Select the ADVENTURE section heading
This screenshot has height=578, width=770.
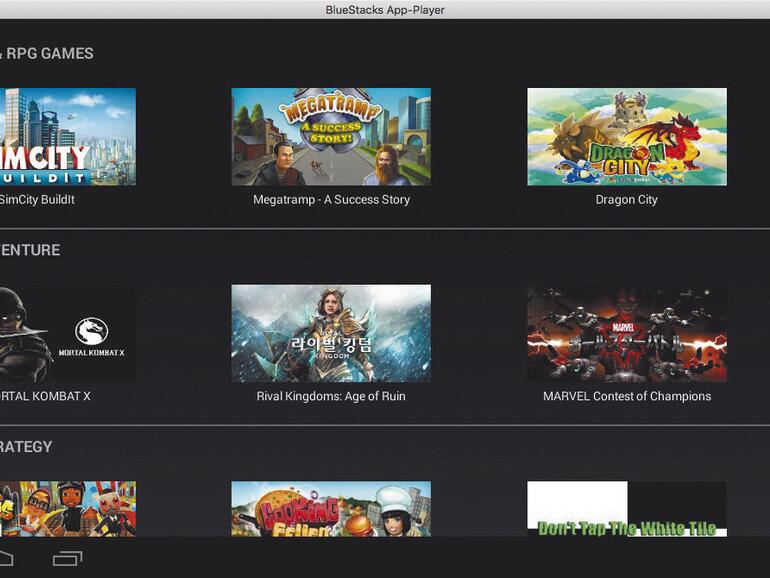click(x=30, y=250)
